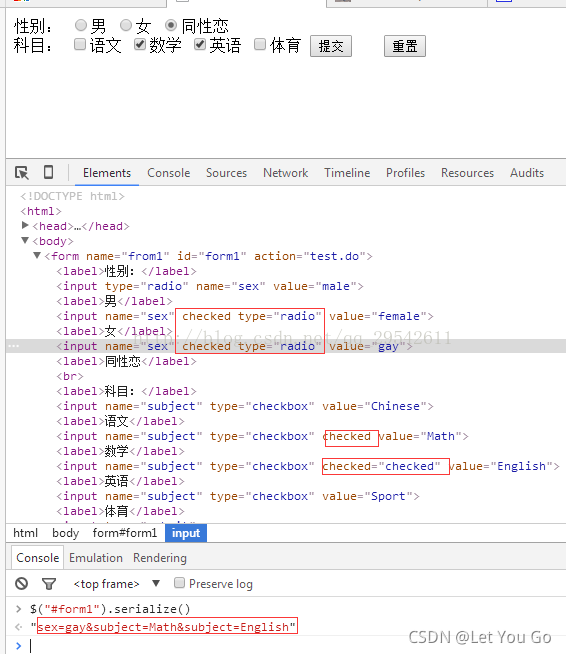The height and width of the screenshot is (654, 566).
Task: Select the checkbox input row with value Math
Action: pyautogui.click(x=262, y=436)
